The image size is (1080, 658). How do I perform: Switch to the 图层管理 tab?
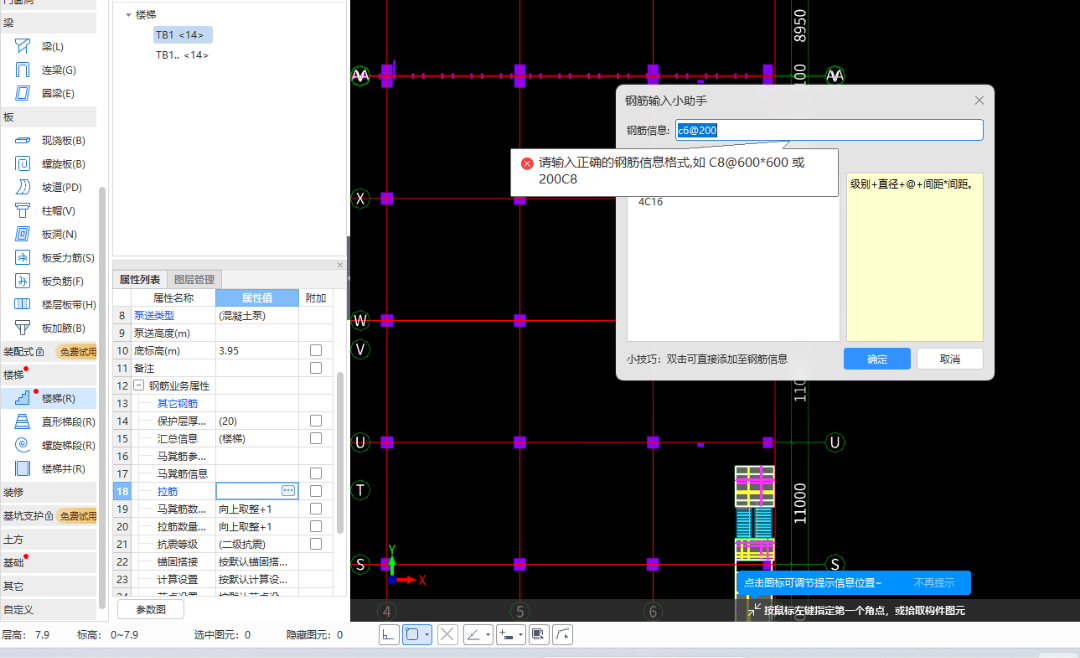[x=194, y=279]
